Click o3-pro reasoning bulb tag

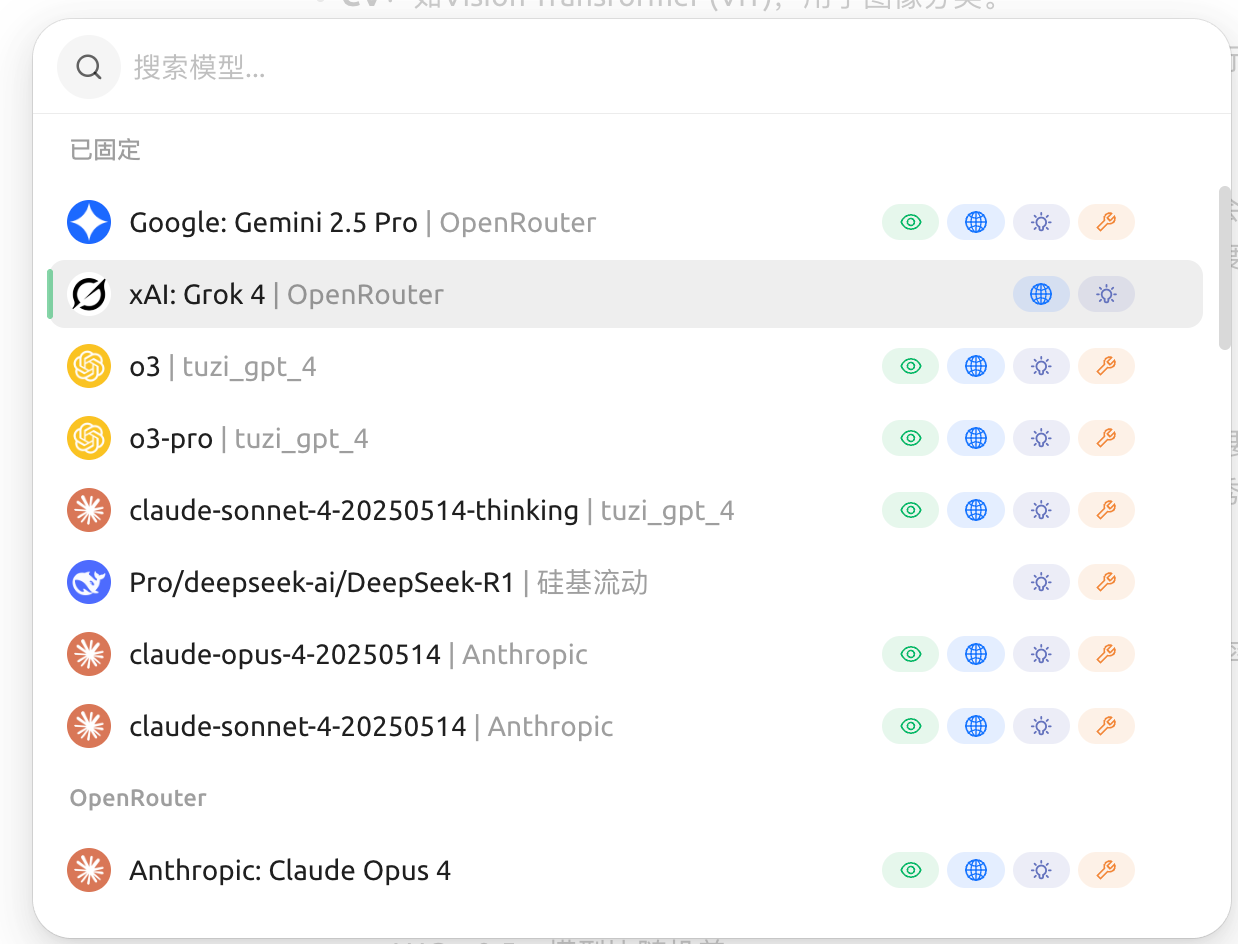coord(1041,438)
